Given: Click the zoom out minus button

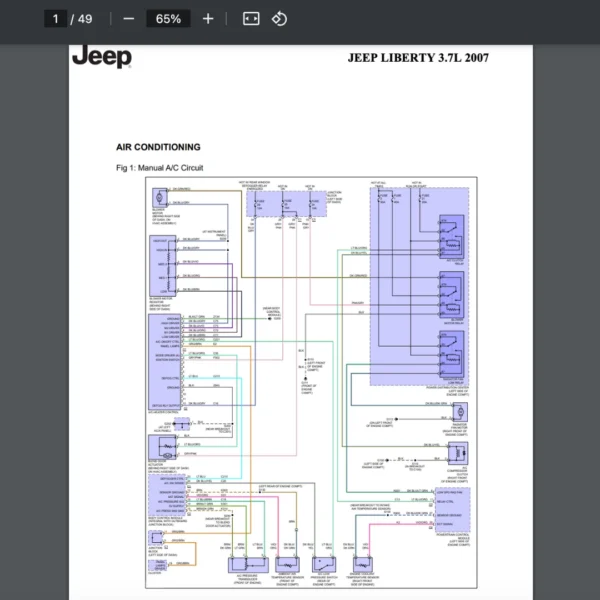Looking at the screenshot, I should (x=128, y=19).
